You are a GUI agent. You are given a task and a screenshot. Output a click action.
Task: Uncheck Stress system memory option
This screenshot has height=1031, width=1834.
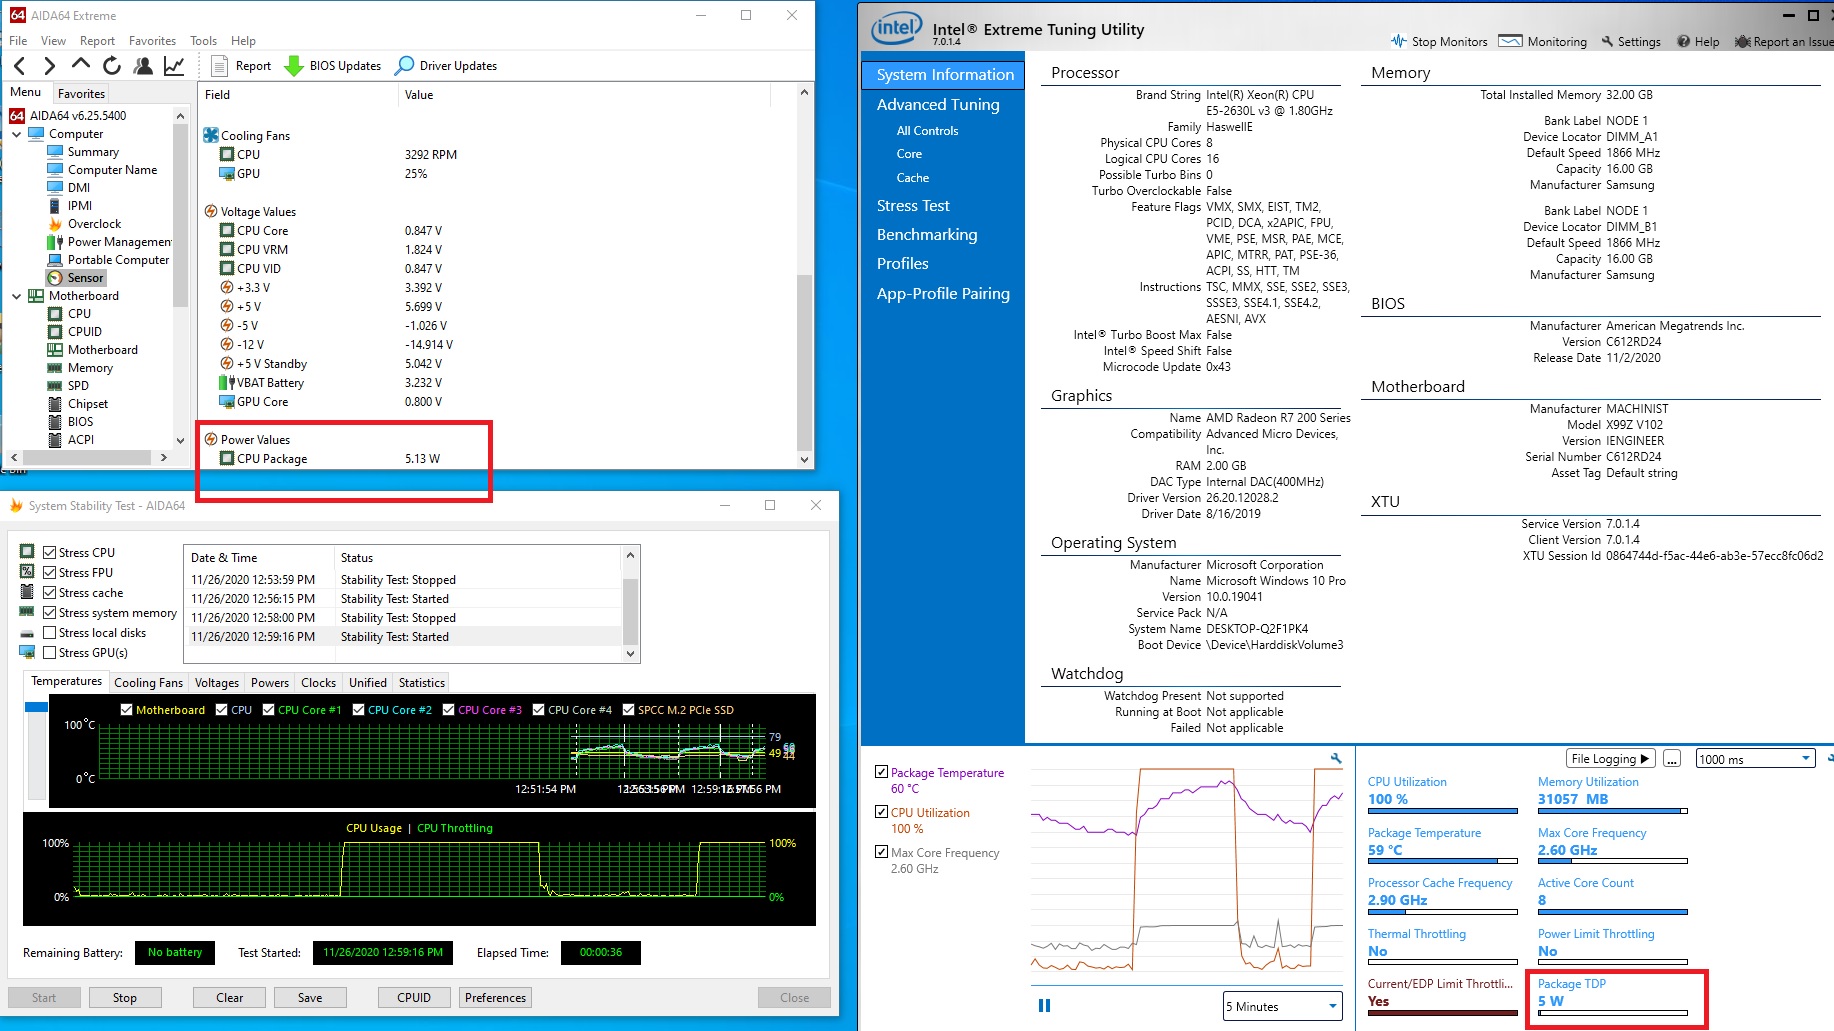point(49,613)
